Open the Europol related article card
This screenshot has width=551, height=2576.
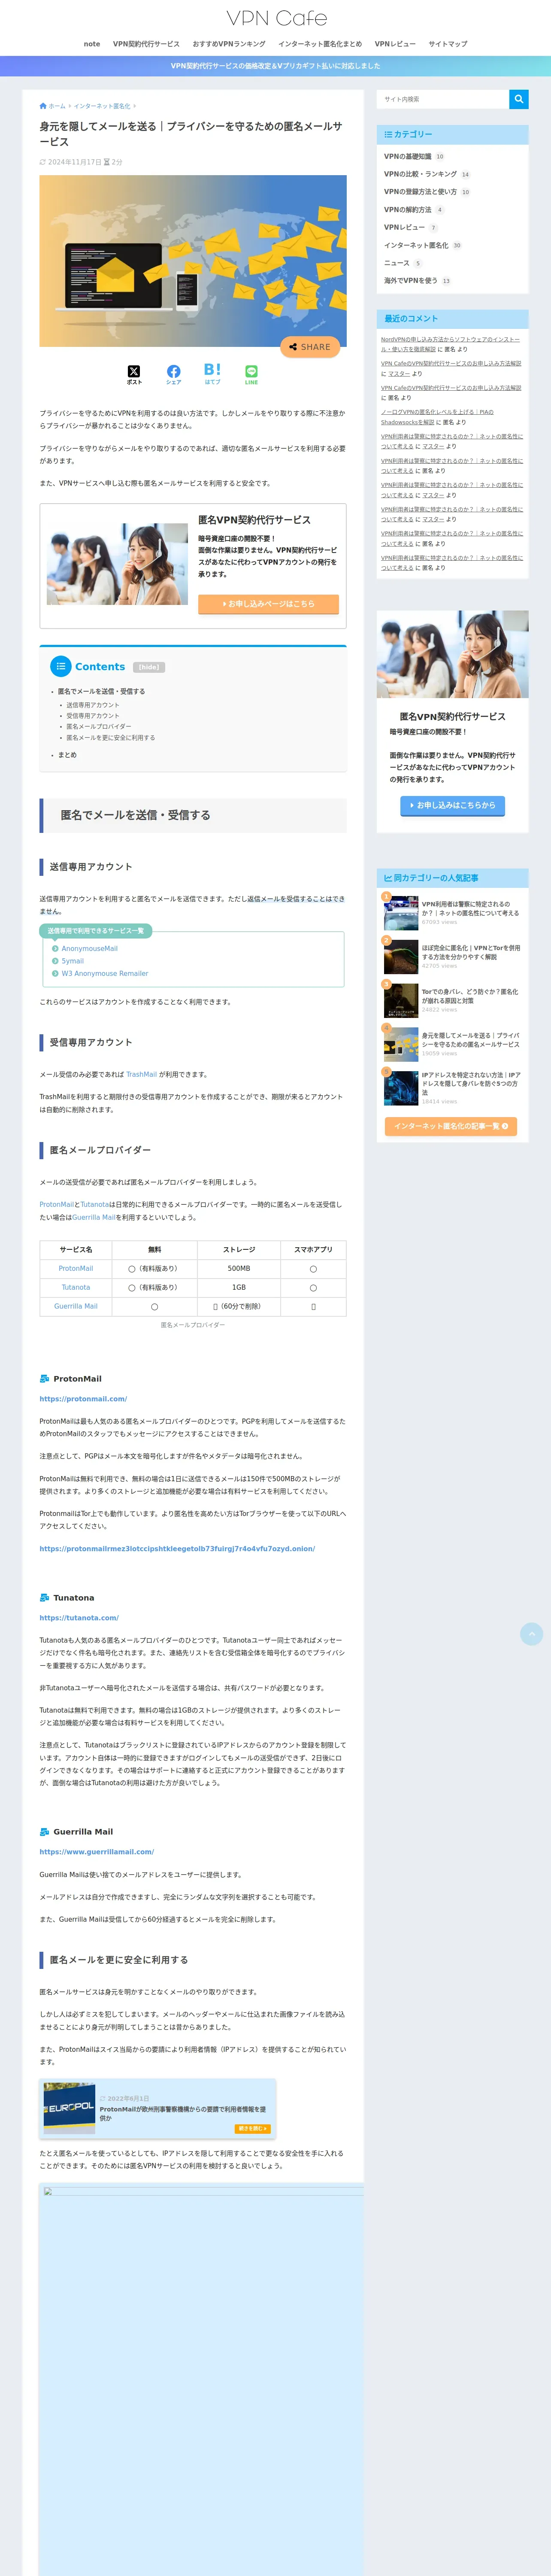pos(158,2108)
